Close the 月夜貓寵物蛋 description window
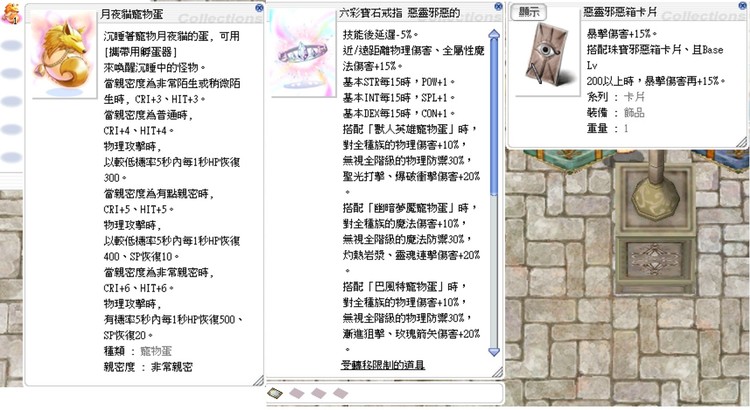The height and width of the screenshot is (410, 750). click(259, 8)
